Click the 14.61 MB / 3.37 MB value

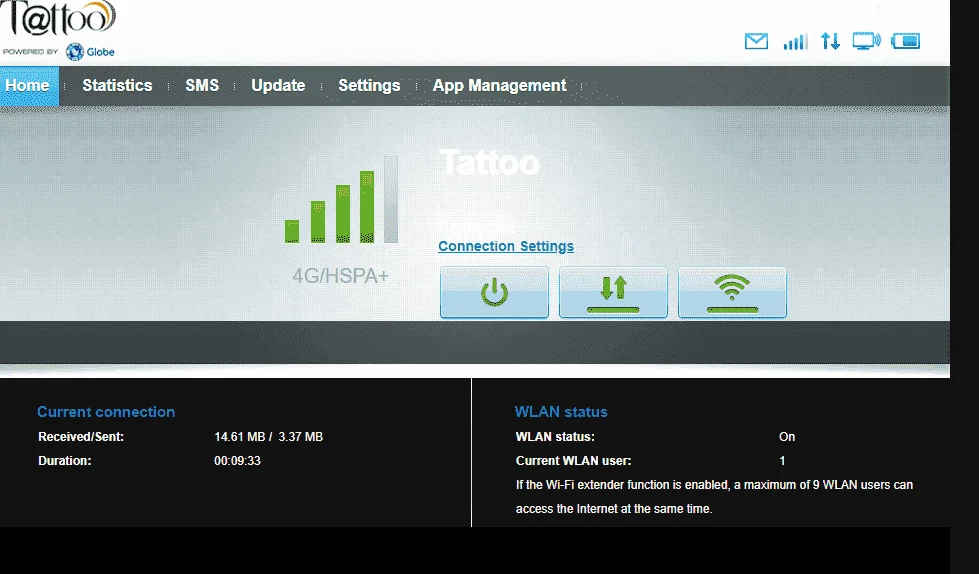click(x=268, y=437)
